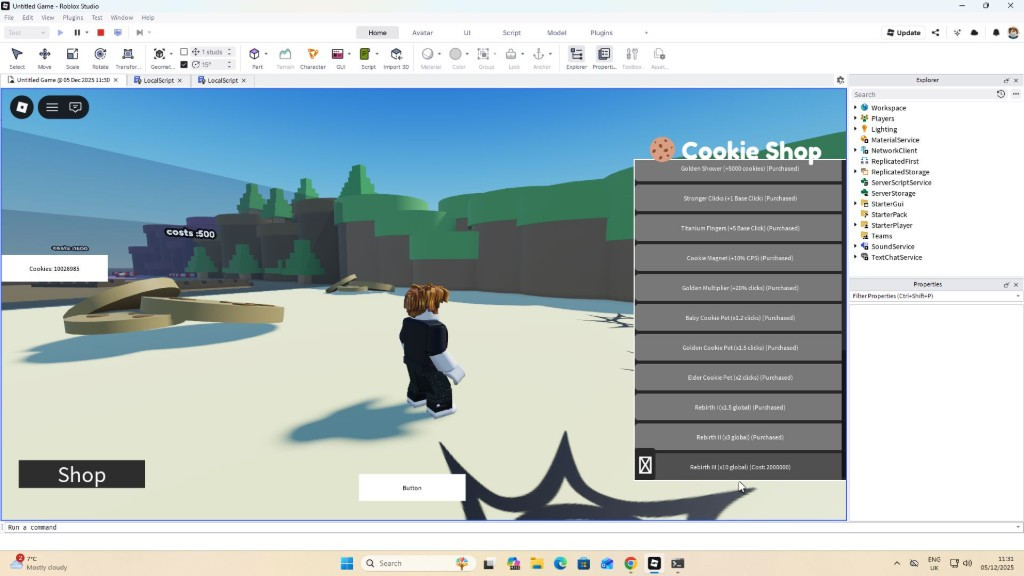Image resolution: width=1024 pixels, height=576 pixels.
Task: Switch to the Avatar ribbon tab
Action: pos(423,33)
